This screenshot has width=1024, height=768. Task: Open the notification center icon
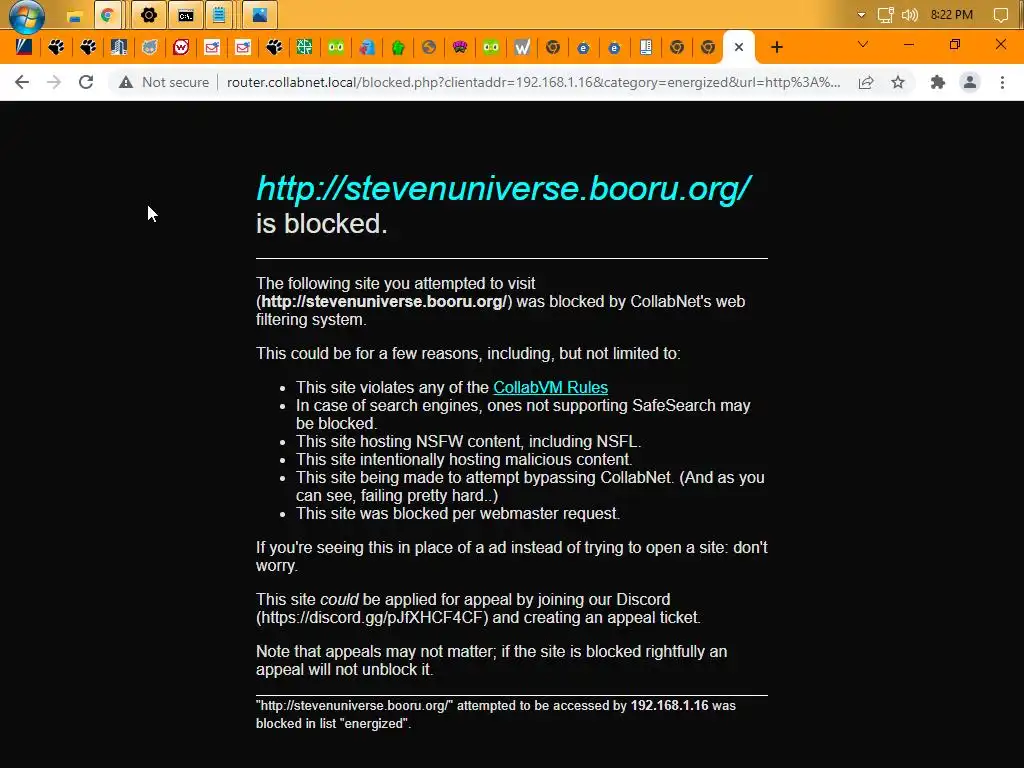pyautogui.click(x=1000, y=15)
